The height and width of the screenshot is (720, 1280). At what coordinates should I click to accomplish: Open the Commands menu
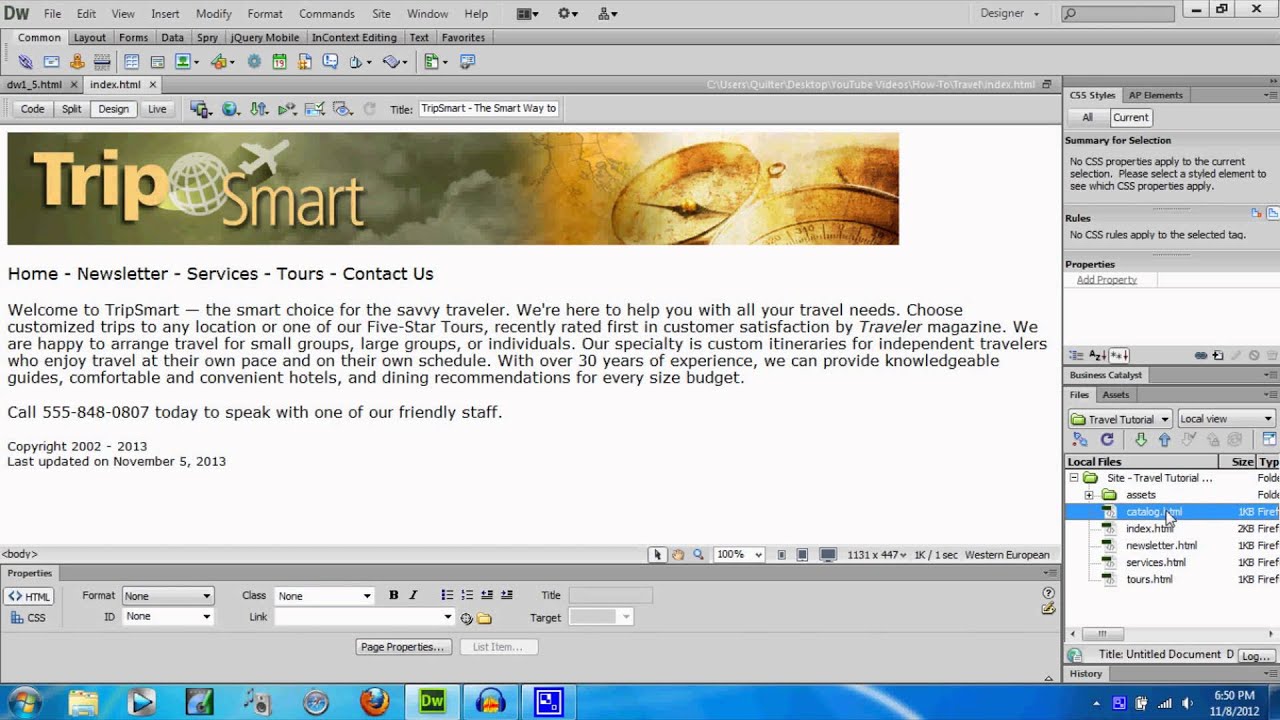[x=327, y=14]
